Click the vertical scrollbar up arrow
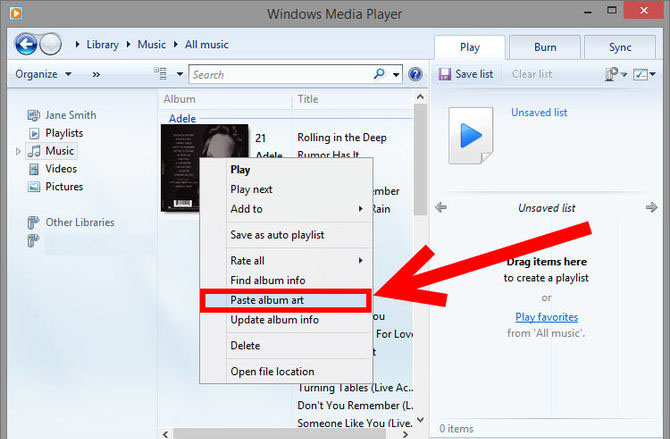The image size is (670, 439). pyautogui.click(x=420, y=97)
